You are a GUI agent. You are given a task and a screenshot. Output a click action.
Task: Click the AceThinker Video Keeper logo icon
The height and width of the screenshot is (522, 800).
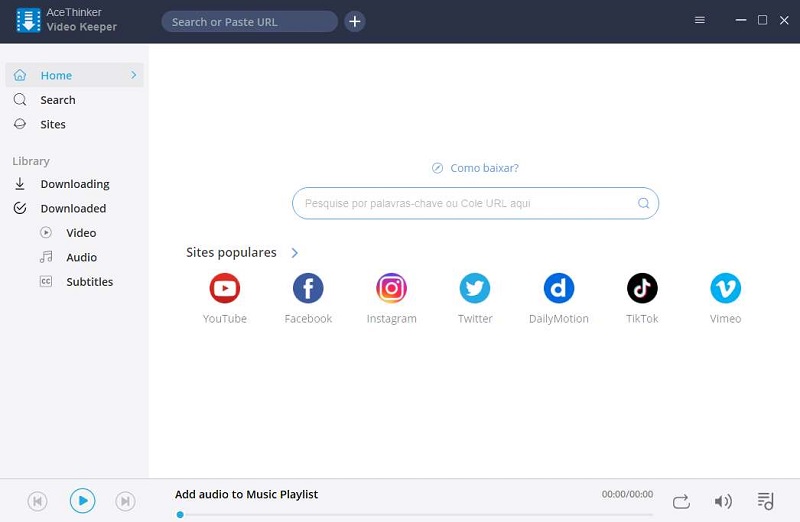click(x=28, y=20)
